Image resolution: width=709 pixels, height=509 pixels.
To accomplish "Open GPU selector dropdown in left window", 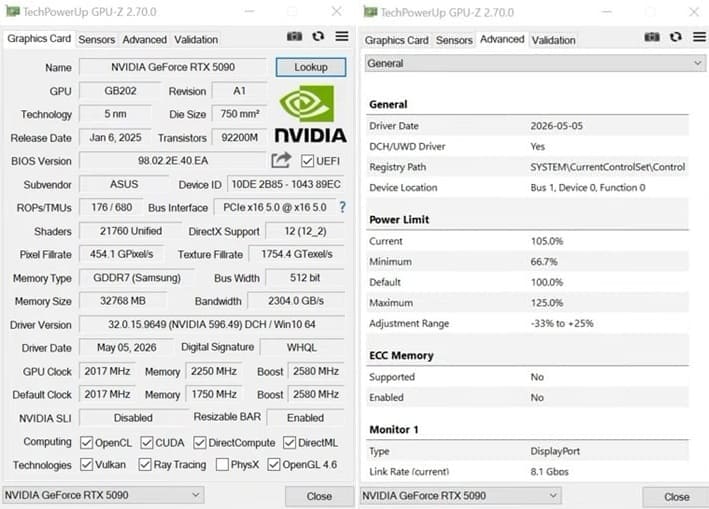I will 103,495.
